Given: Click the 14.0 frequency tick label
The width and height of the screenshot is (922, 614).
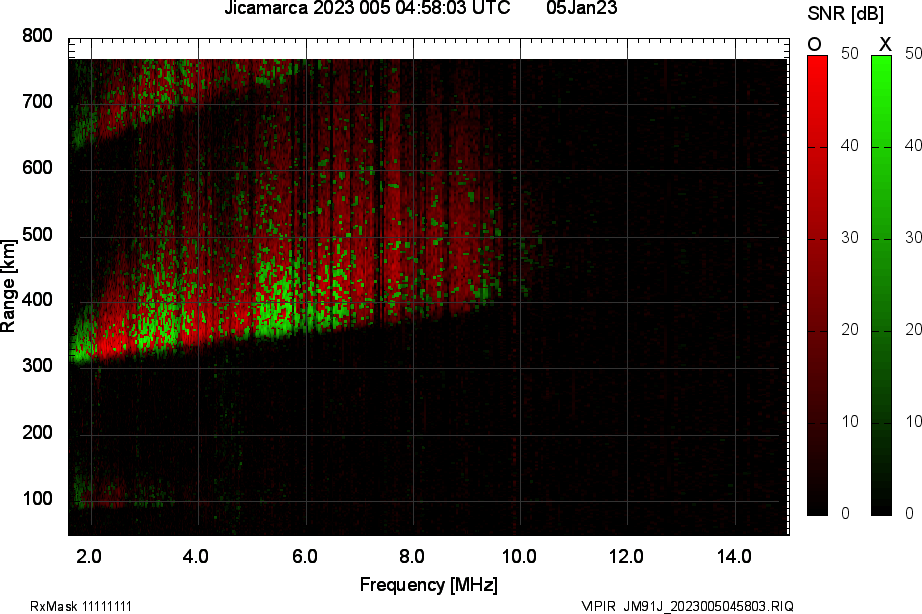Looking at the screenshot, I should [734, 556].
